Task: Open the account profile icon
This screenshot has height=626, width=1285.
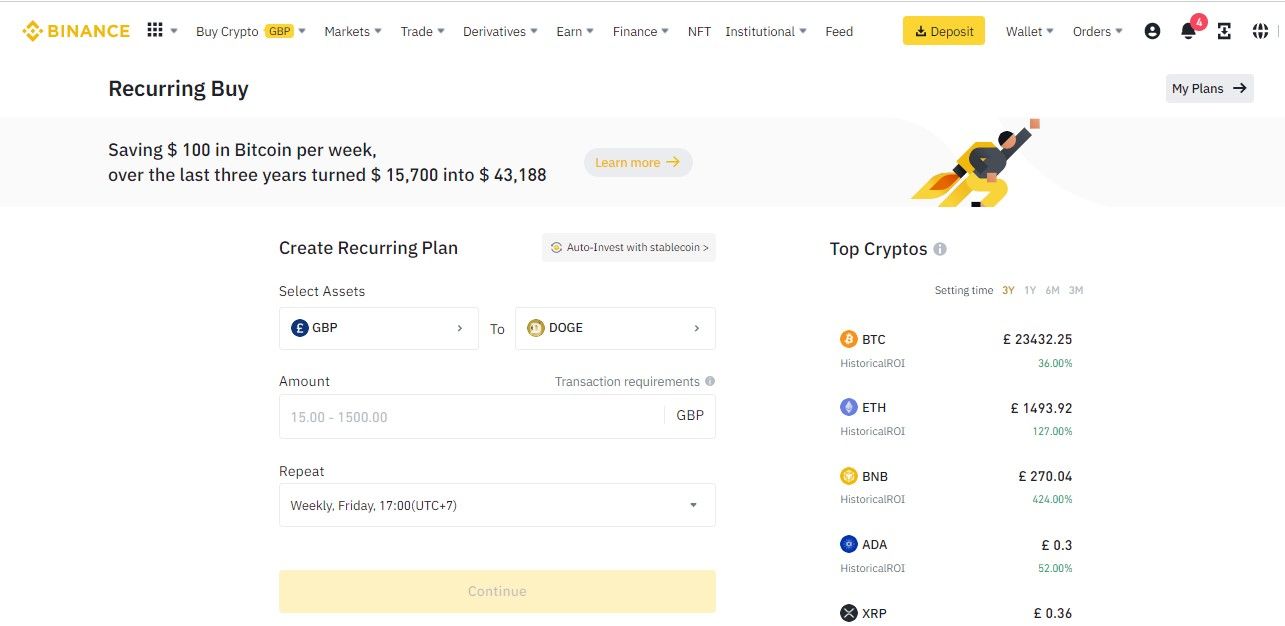Action: click(x=1152, y=31)
